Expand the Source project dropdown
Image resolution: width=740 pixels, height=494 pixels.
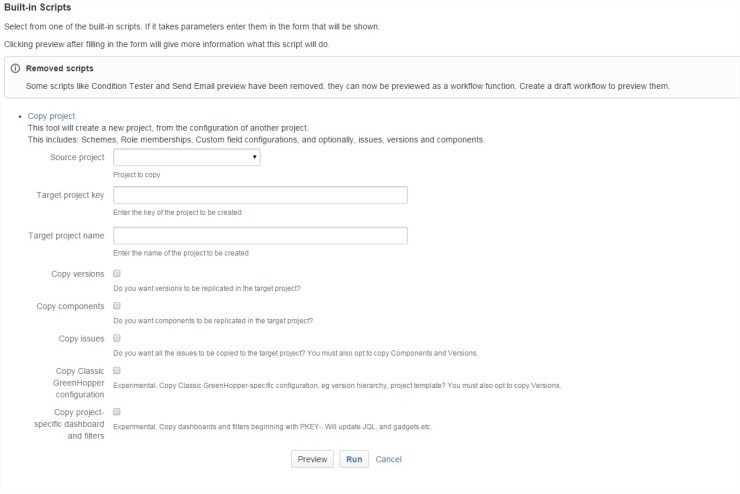[187, 157]
